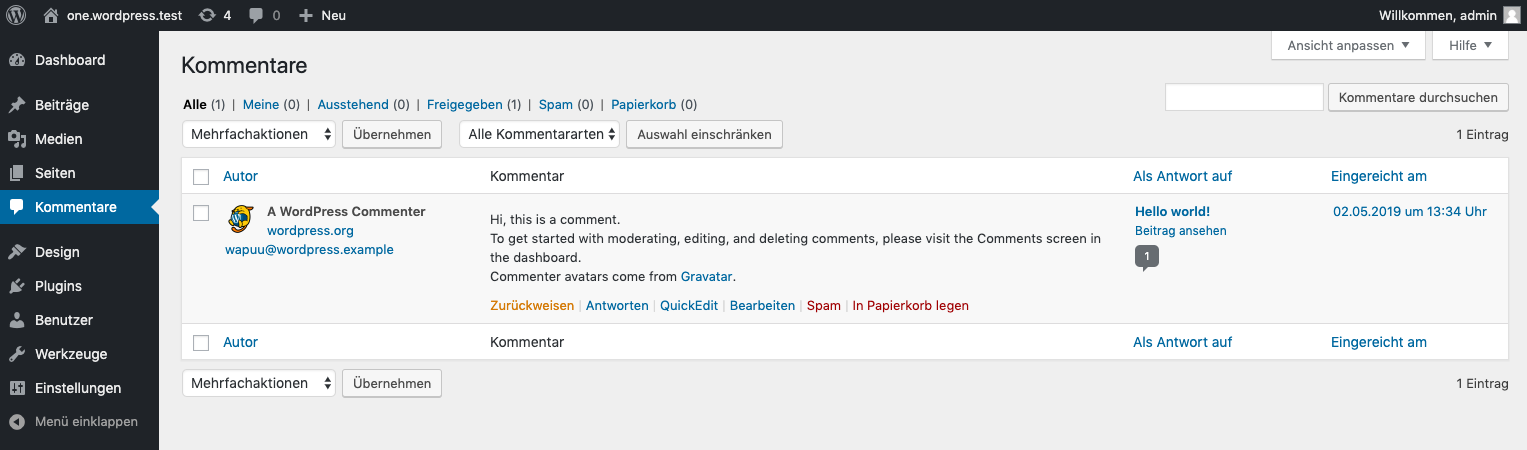
Task: Tick the select-all checkbox in header row
Action: pos(201,177)
